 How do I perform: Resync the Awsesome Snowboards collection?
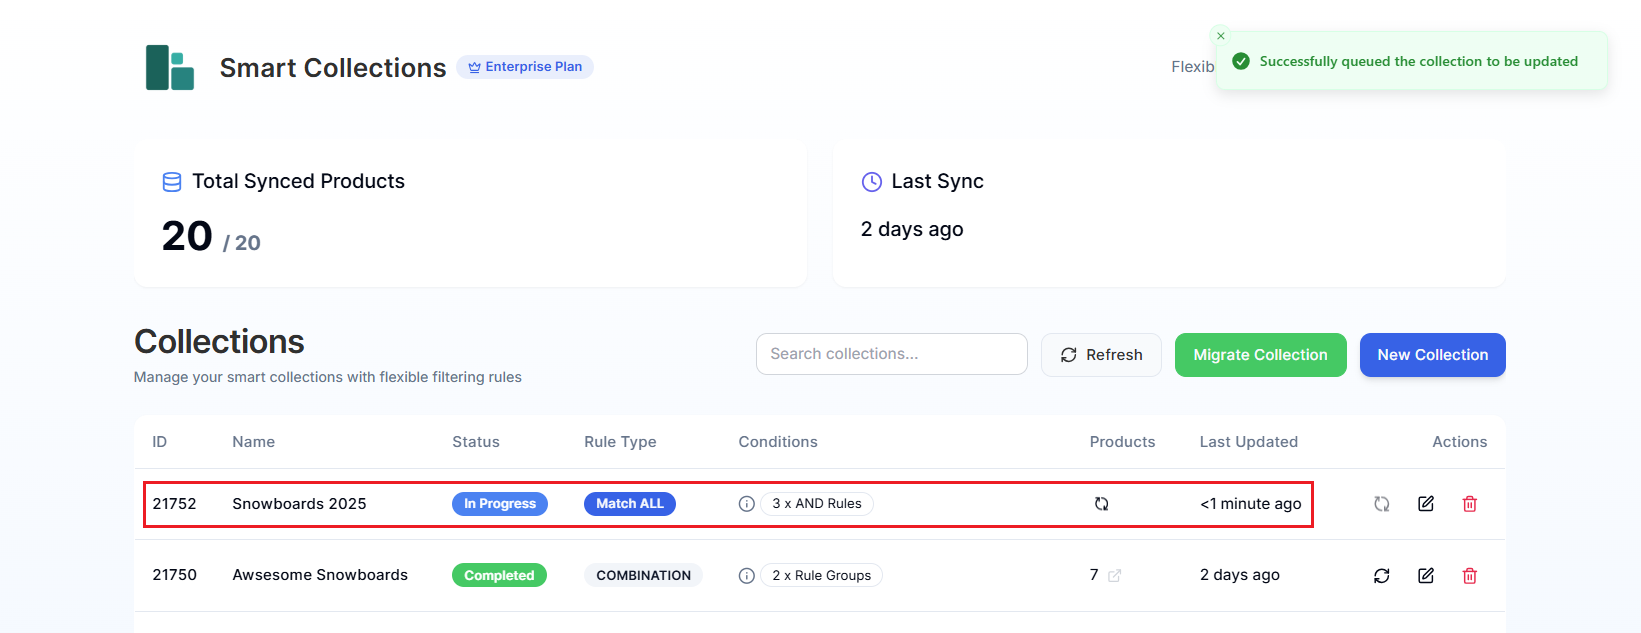coord(1381,576)
